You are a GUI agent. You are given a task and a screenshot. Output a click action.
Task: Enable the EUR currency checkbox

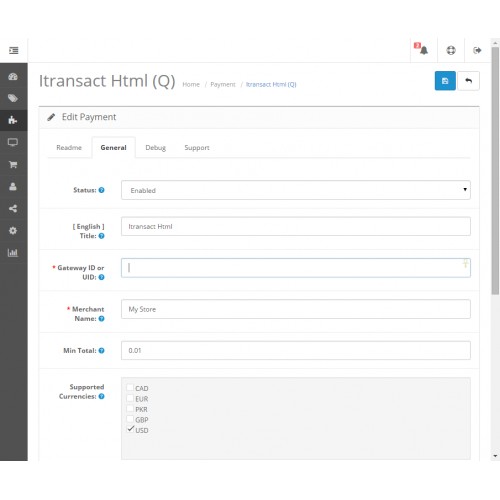(x=130, y=398)
